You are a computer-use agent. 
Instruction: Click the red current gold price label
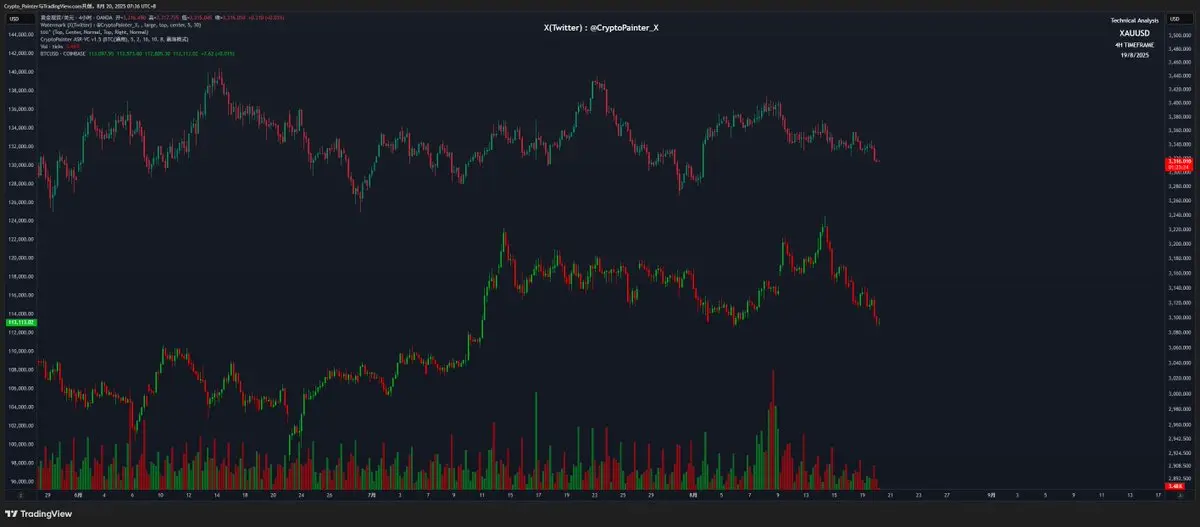coord(1179,165)
